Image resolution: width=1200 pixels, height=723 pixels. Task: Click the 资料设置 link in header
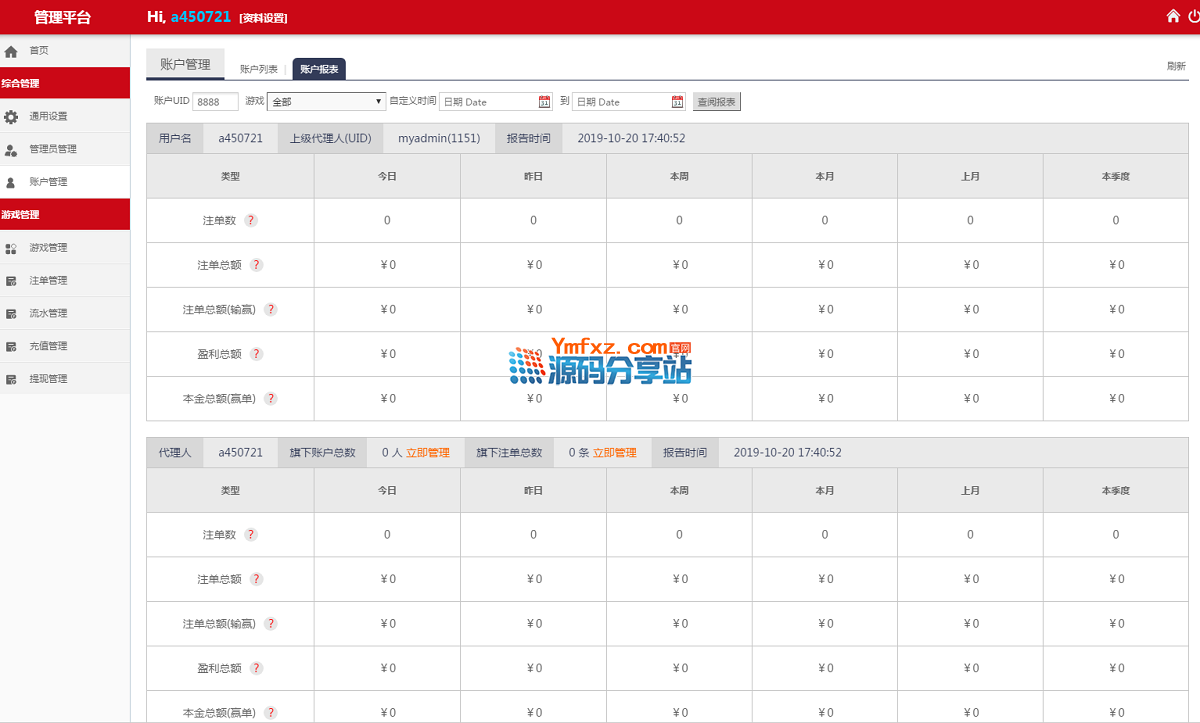pos(263,18)
